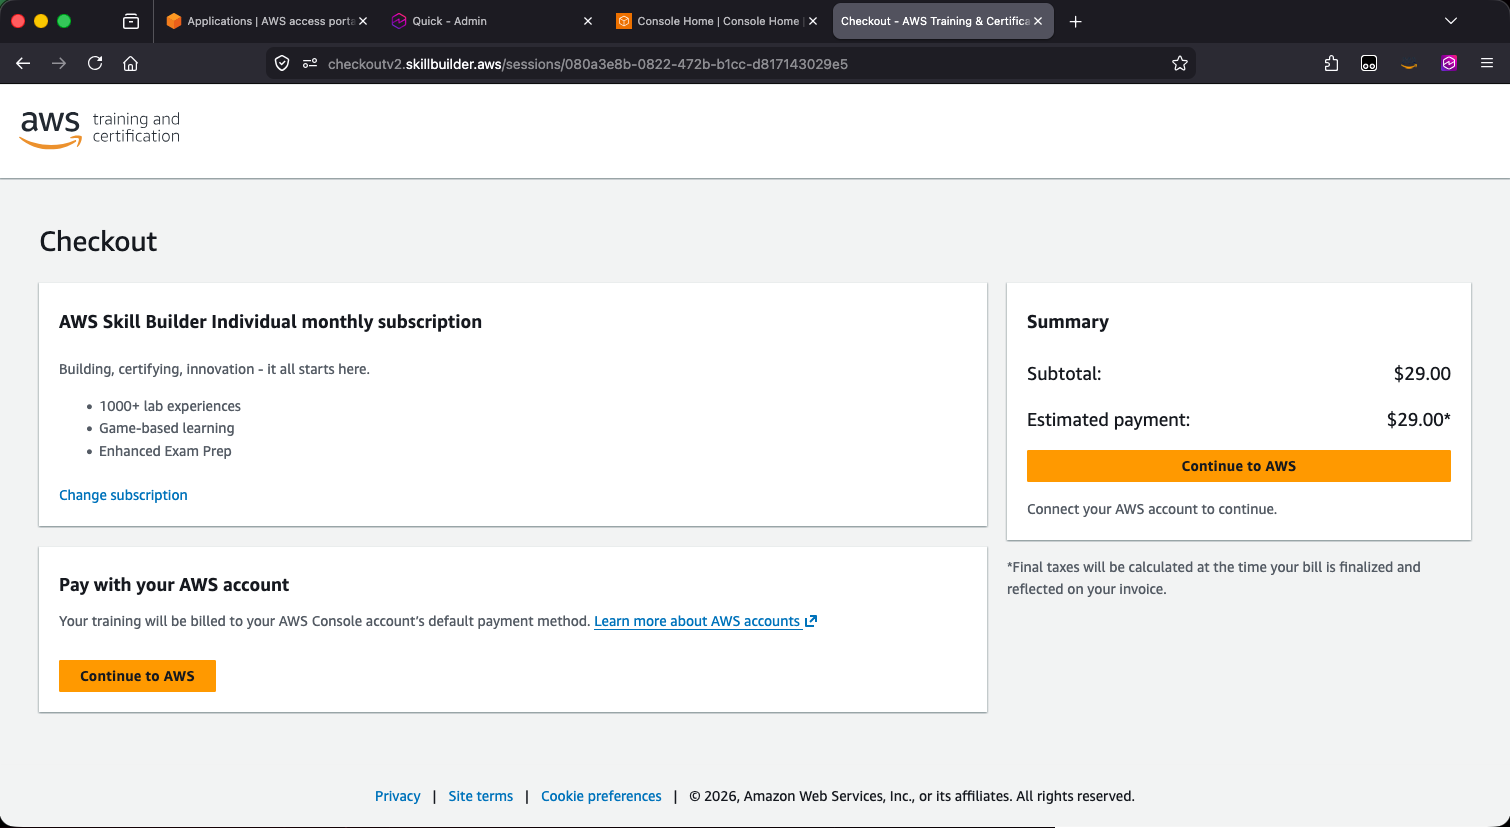Click 'Connect your AWS account to continue' text
Screen dimensions: 1510x828
[1152, 509]
